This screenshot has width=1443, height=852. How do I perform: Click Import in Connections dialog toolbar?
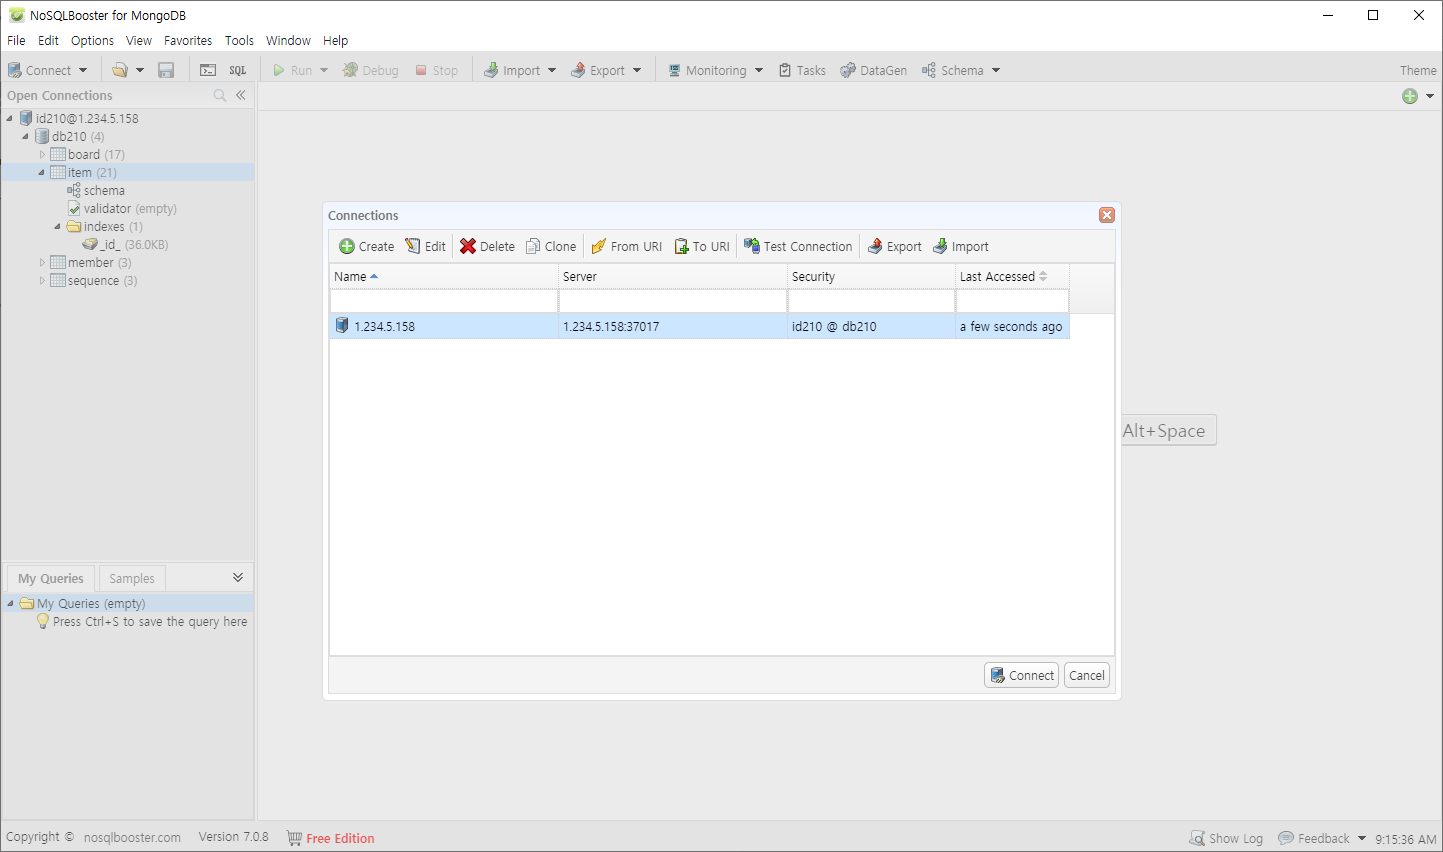coord(961,246)
